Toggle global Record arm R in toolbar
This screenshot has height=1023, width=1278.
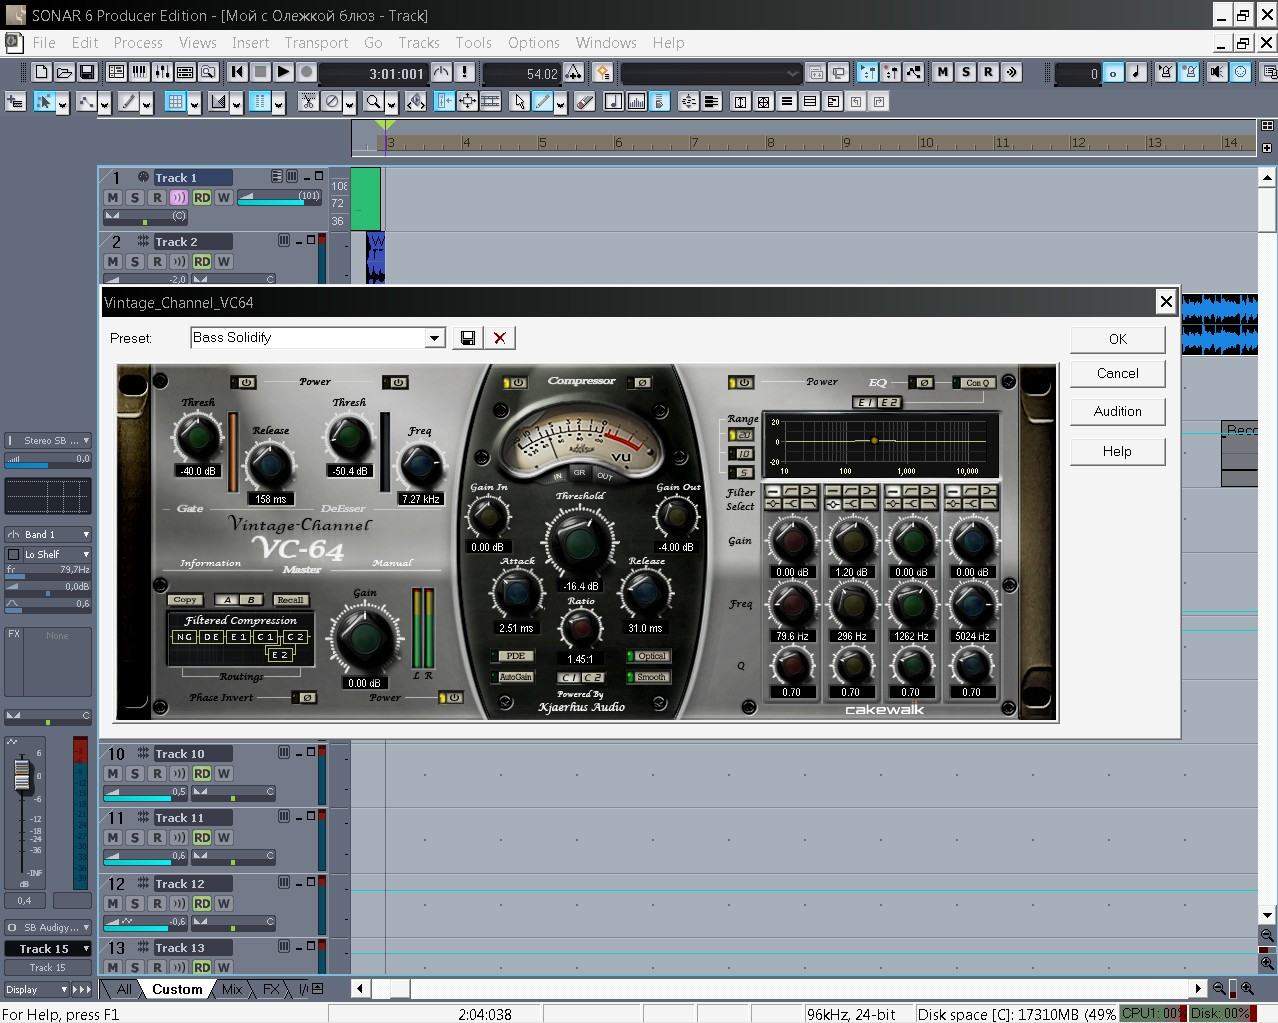[988, 72]
